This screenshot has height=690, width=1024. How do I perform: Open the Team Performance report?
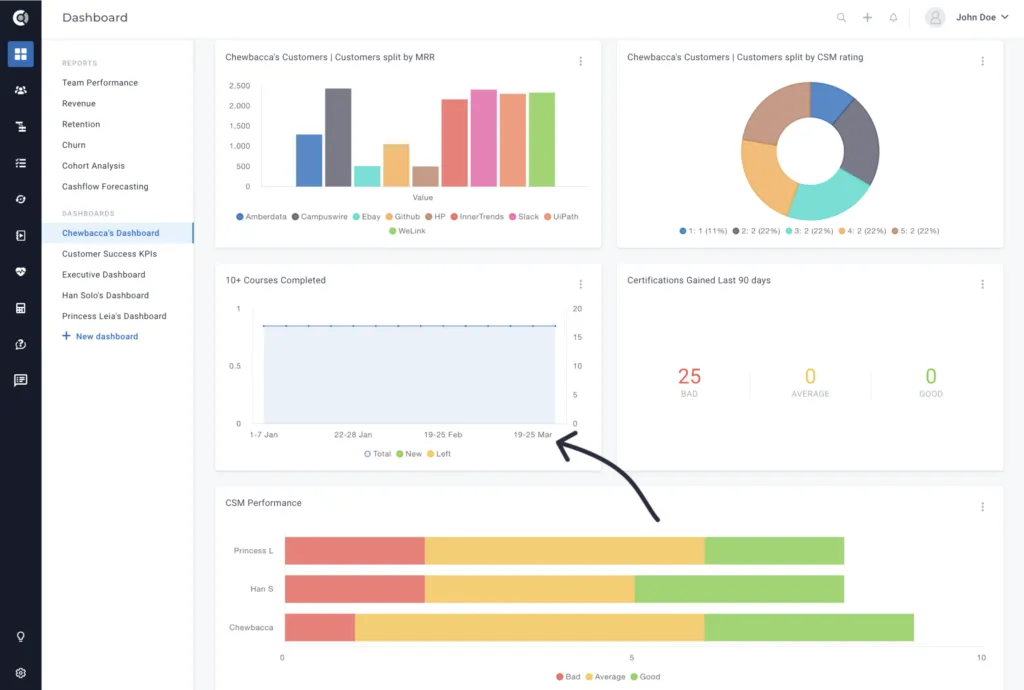pos(100,83)
